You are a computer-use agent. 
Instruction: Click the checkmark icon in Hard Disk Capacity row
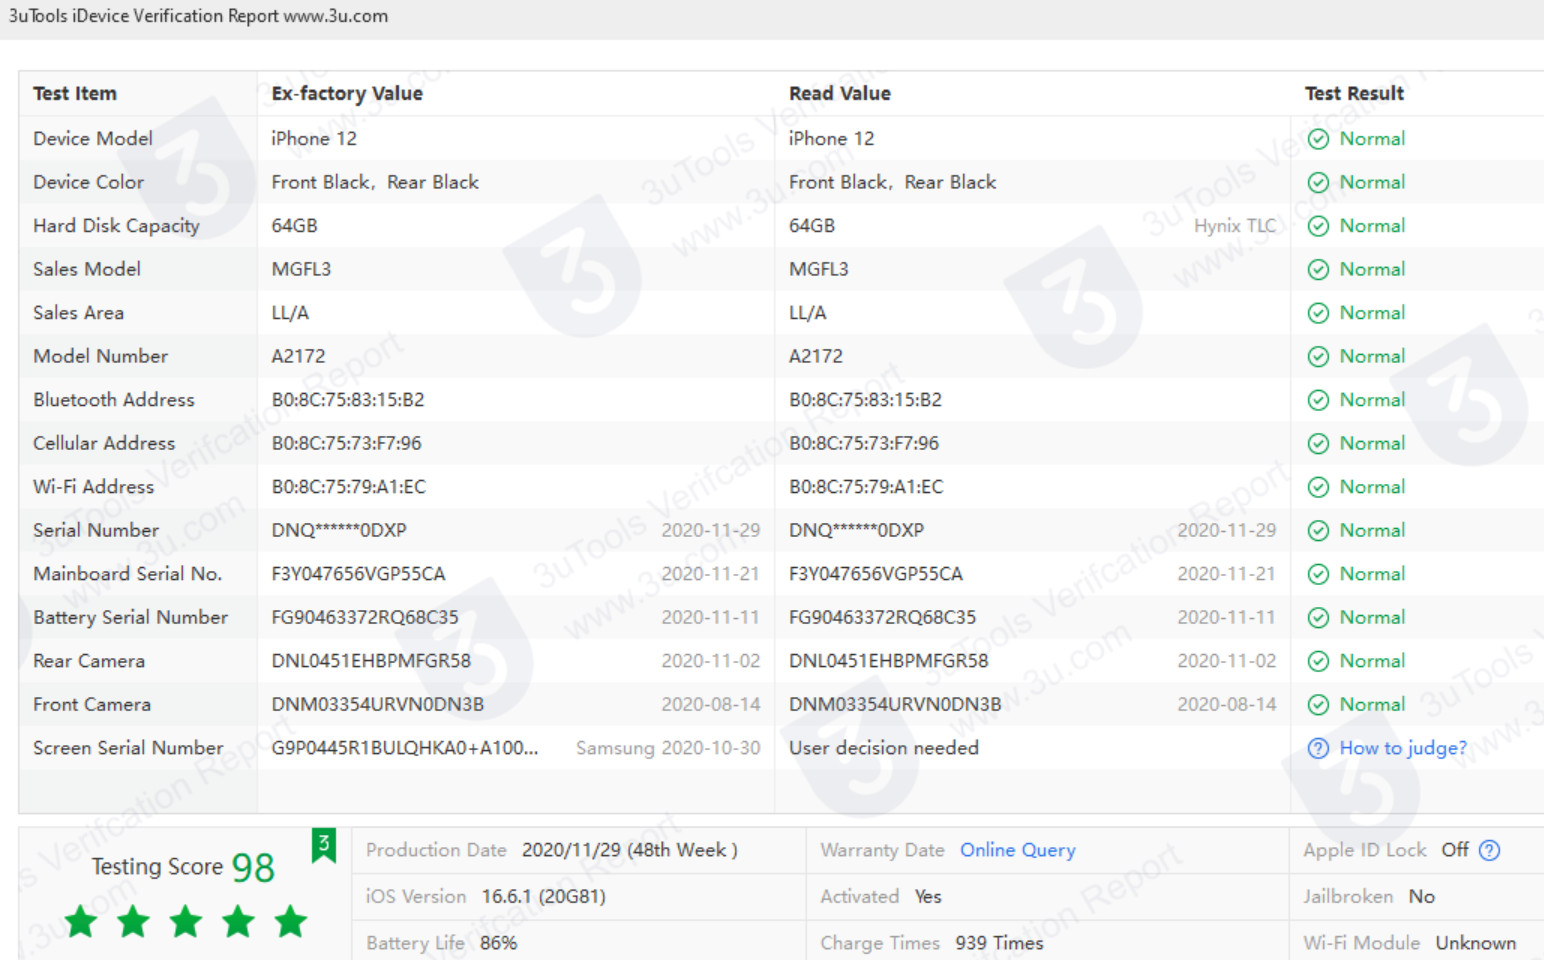click(x=1318, y=226)
